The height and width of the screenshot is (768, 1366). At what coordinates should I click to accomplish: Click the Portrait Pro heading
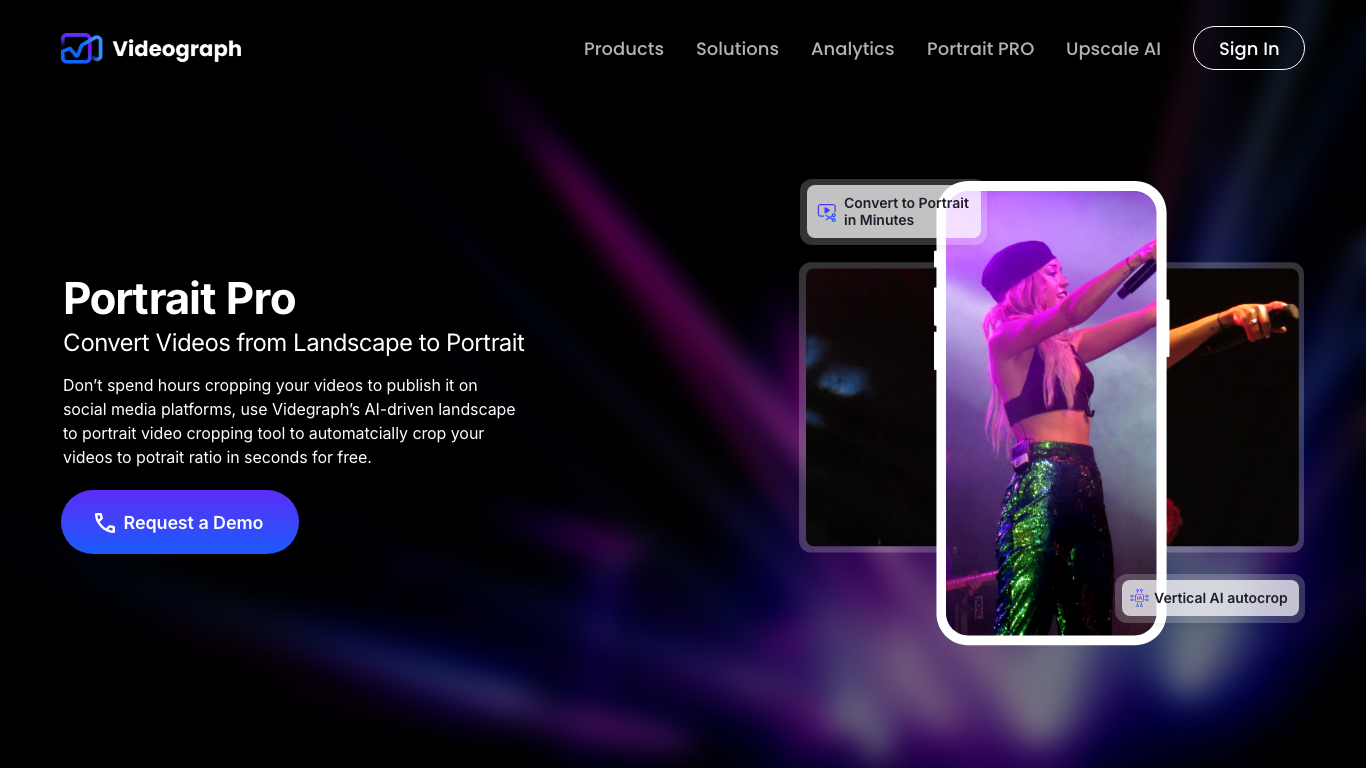coord(180,298)
